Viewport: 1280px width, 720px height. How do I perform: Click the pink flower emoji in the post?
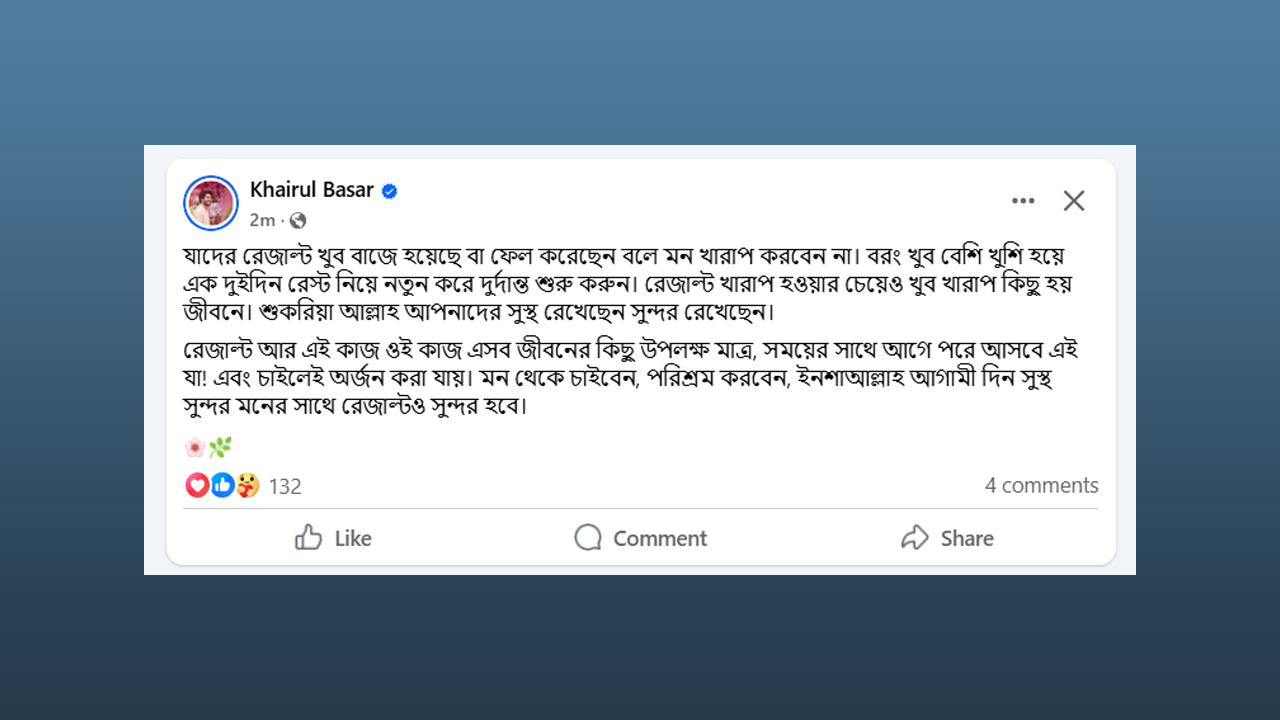[x=195, y=447]
